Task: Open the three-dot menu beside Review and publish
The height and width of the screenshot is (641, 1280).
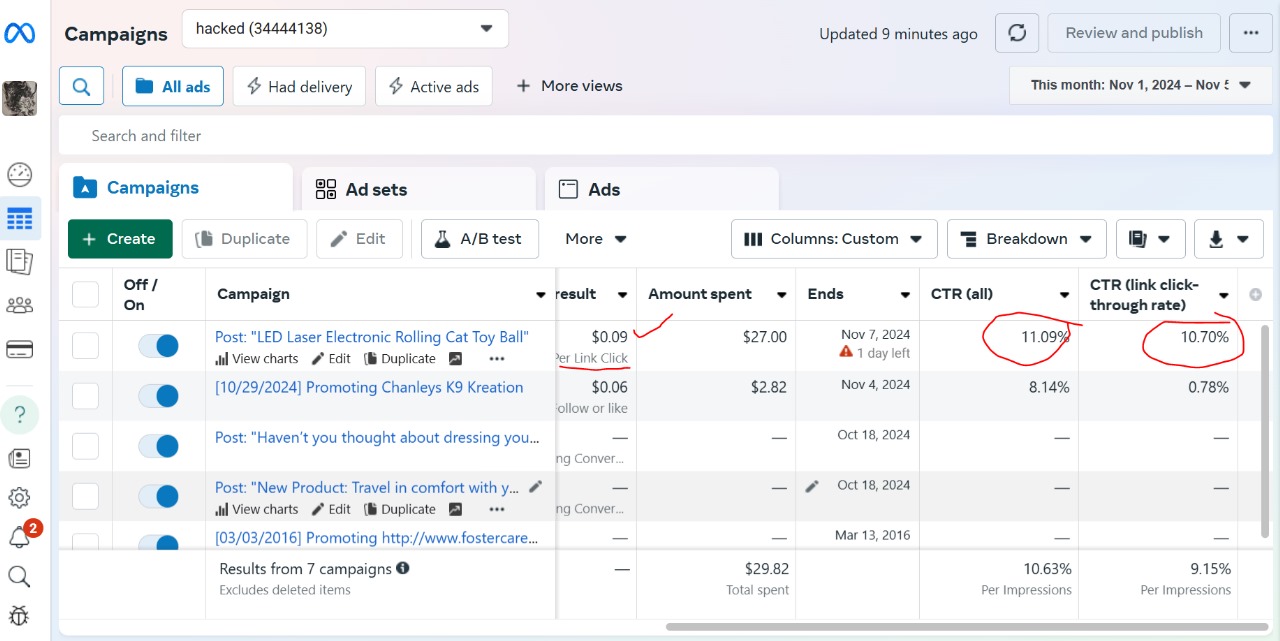Action: click(x=1251, y=33)
